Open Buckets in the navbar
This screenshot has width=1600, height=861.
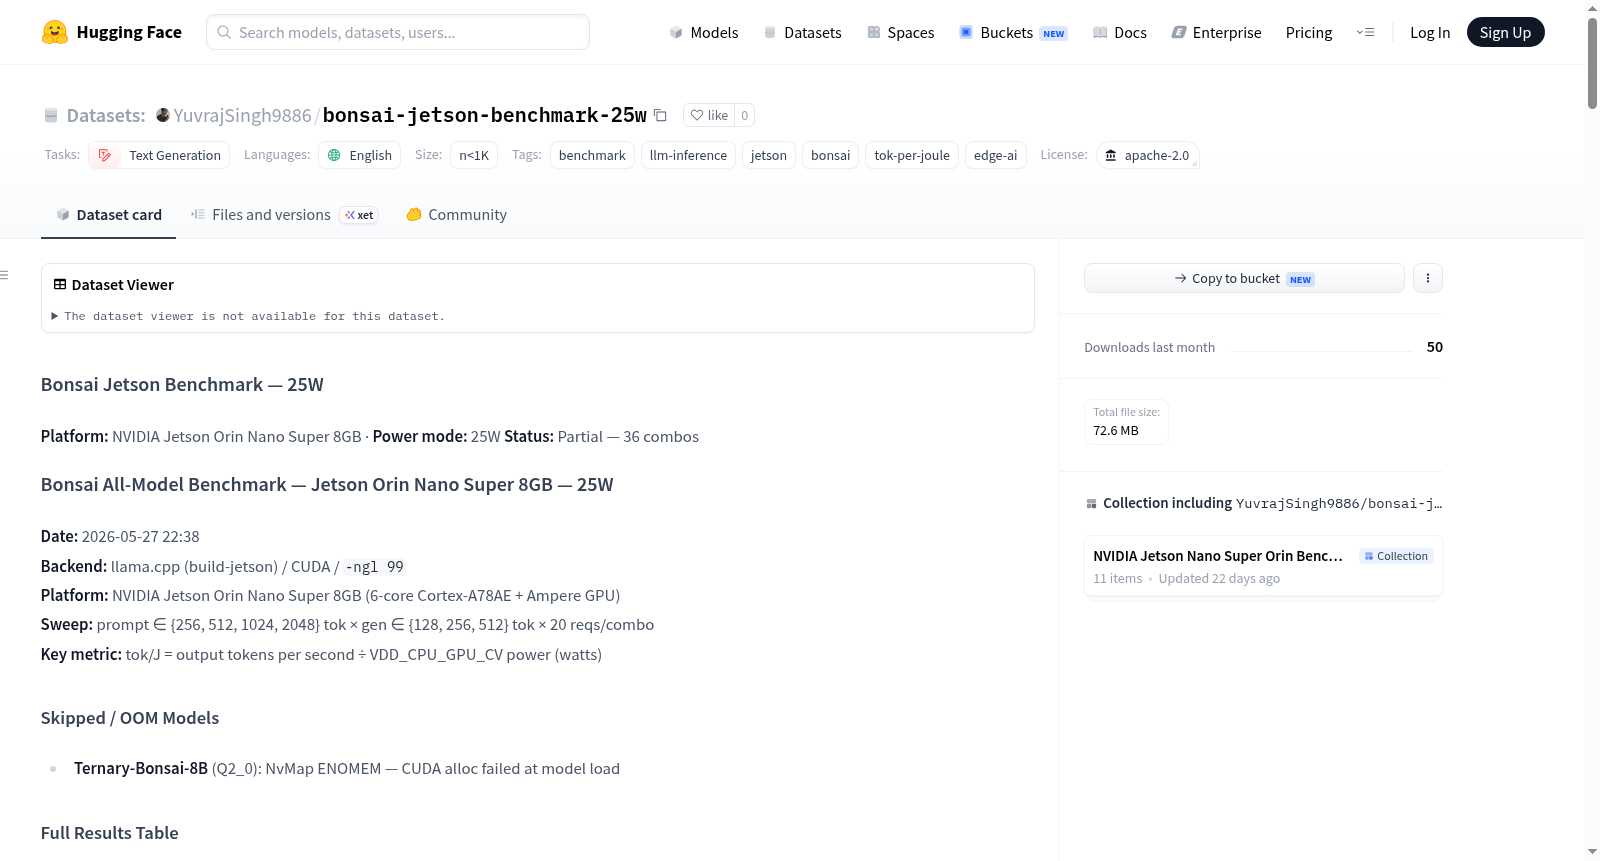pyautogui.click(x=1013, y=32)
